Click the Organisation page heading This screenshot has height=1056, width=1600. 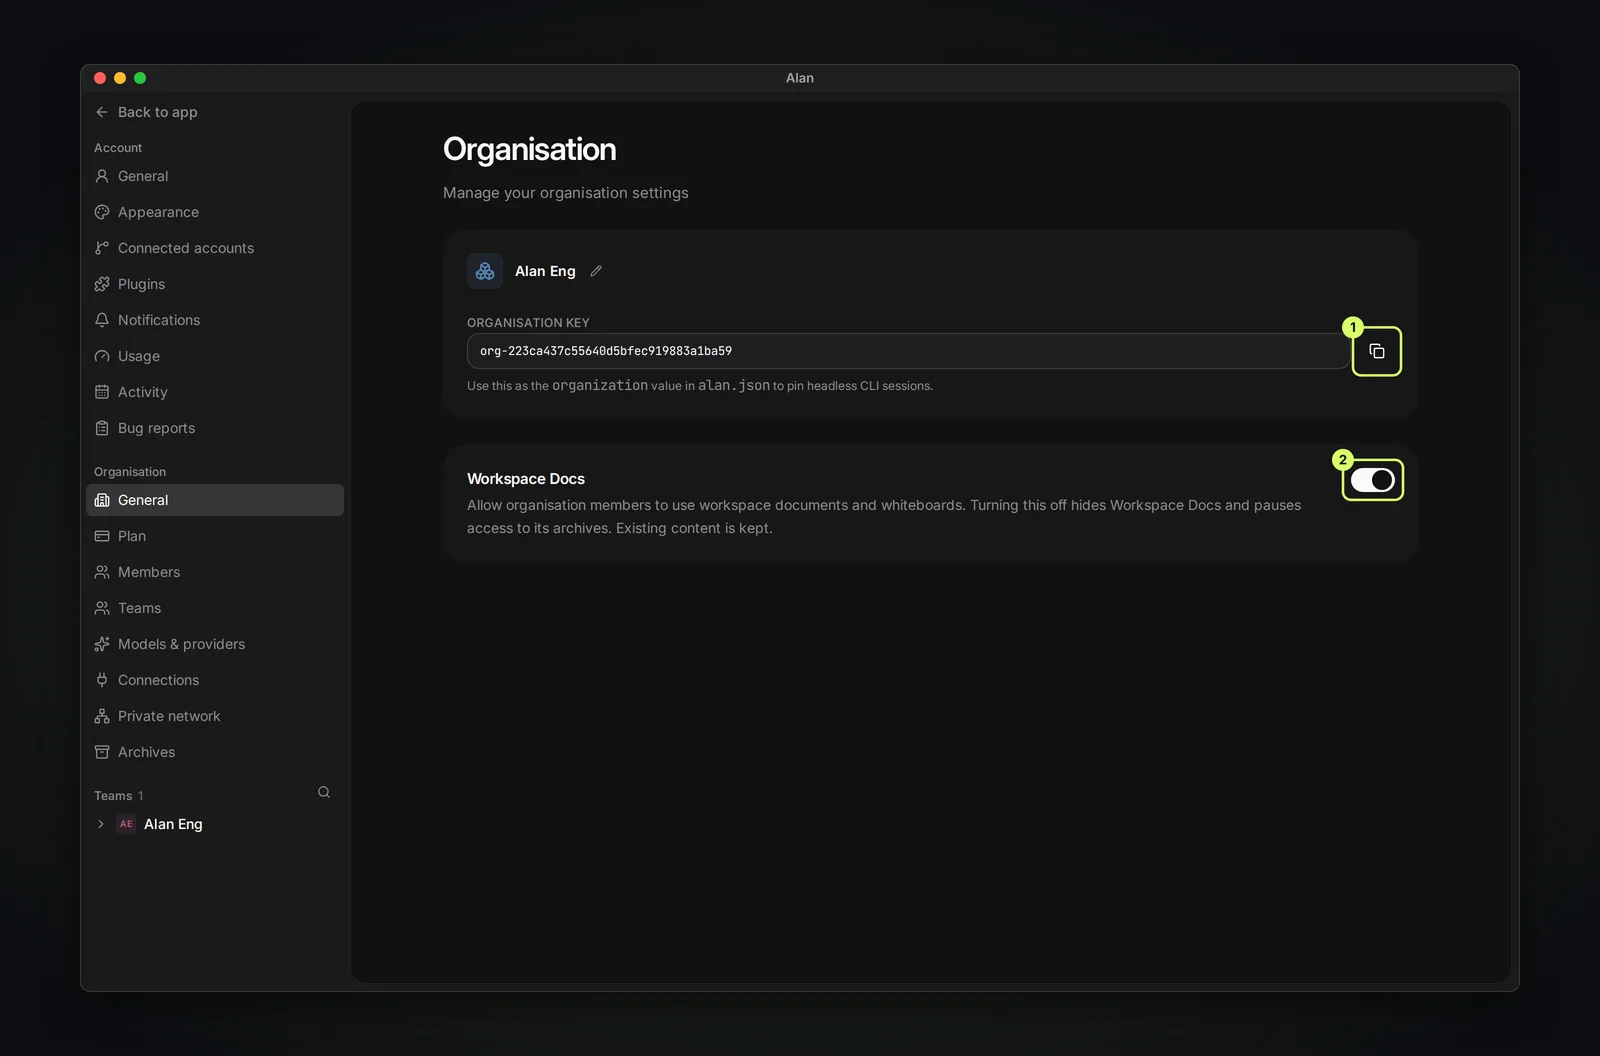(530, 149)
